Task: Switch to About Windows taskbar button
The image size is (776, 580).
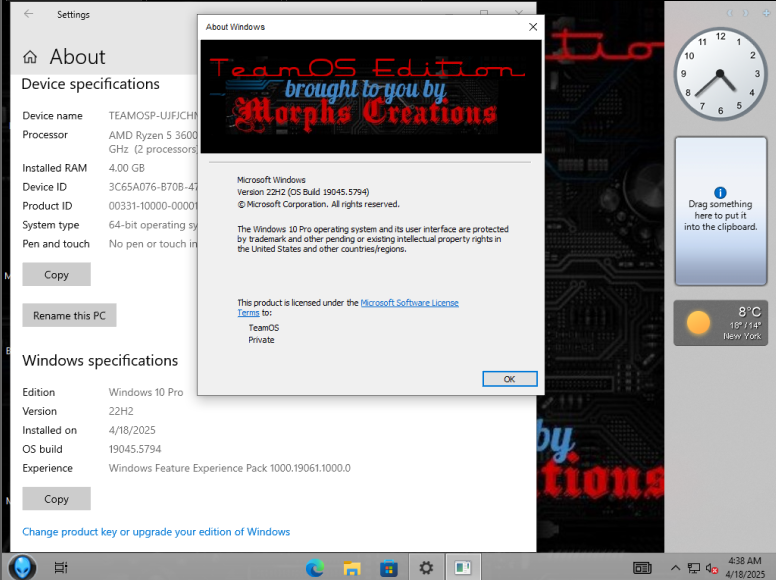Action: click(463, 568)
